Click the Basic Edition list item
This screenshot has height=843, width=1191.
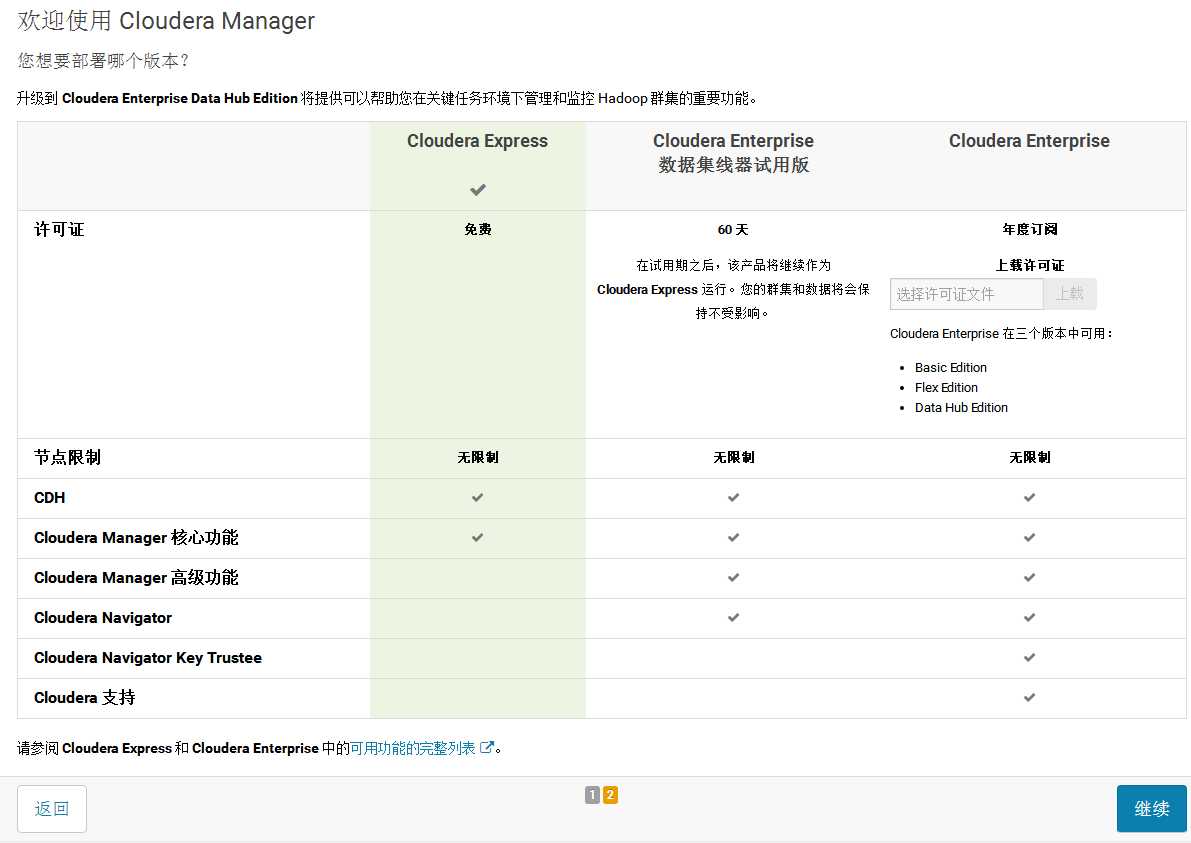(x=950, y=368)
